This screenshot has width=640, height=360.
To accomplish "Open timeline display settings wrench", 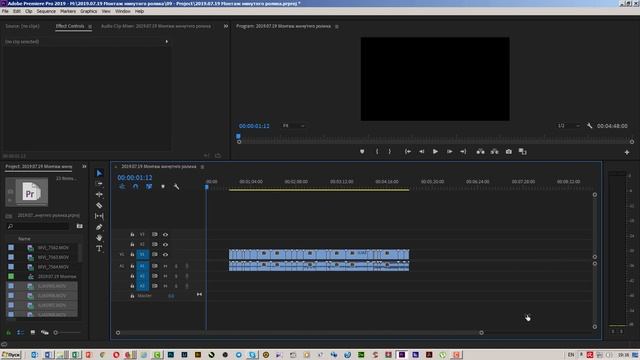I will tap(176, 187).
